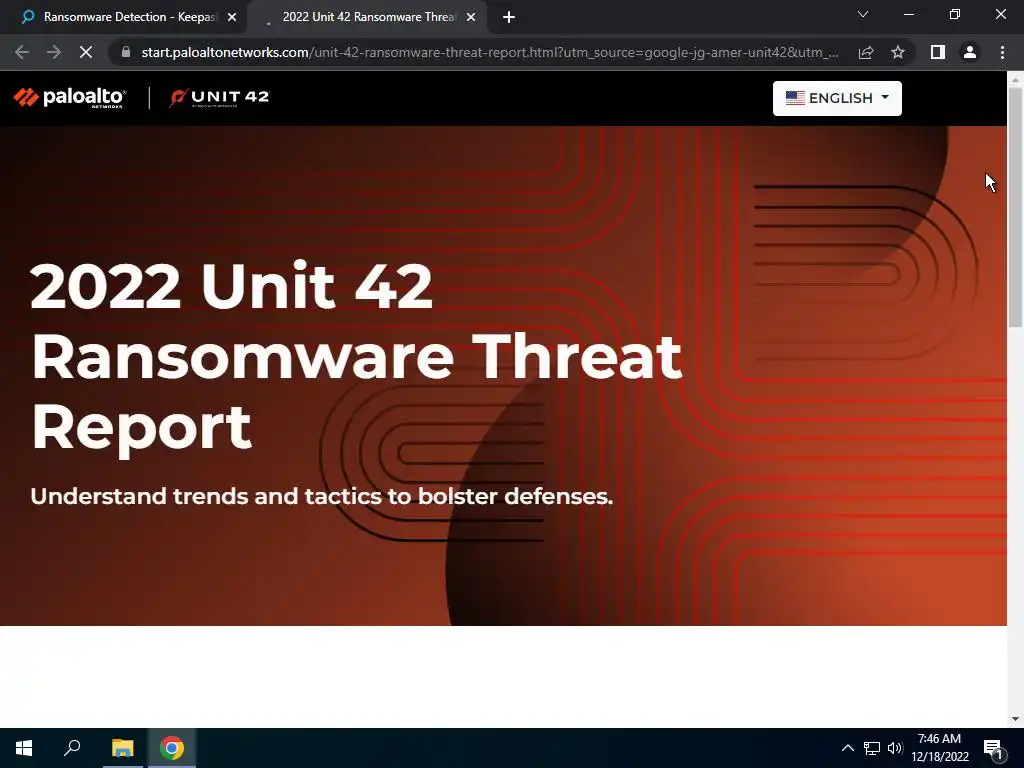Click the Unit 42 logo
The height and width of the screenshot is (768, 1024).
219,98
